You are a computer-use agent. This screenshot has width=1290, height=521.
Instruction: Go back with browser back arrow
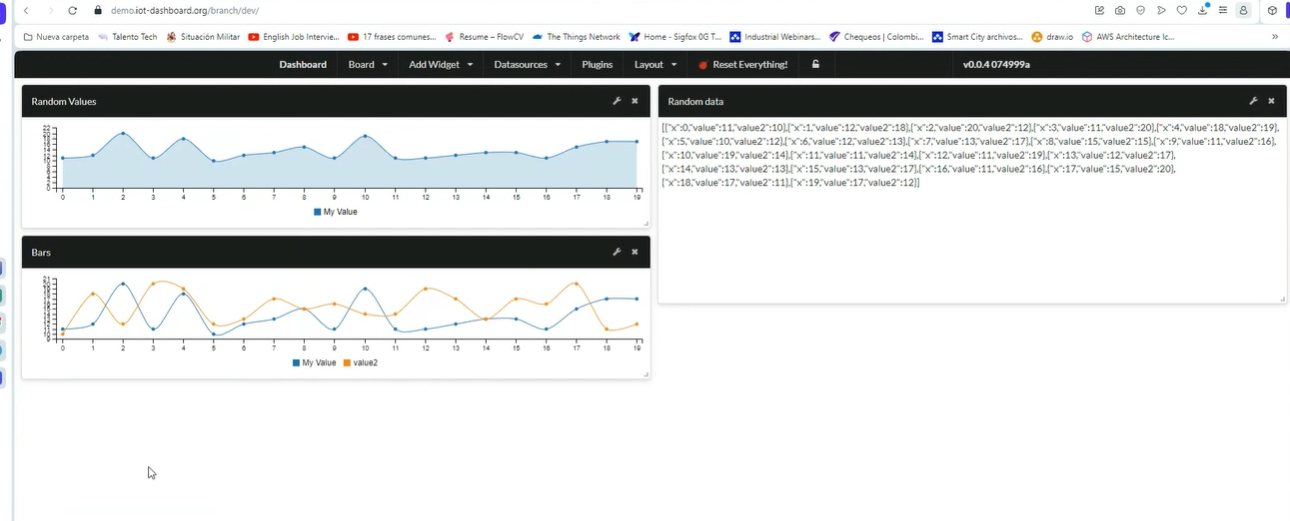point(25,10)
